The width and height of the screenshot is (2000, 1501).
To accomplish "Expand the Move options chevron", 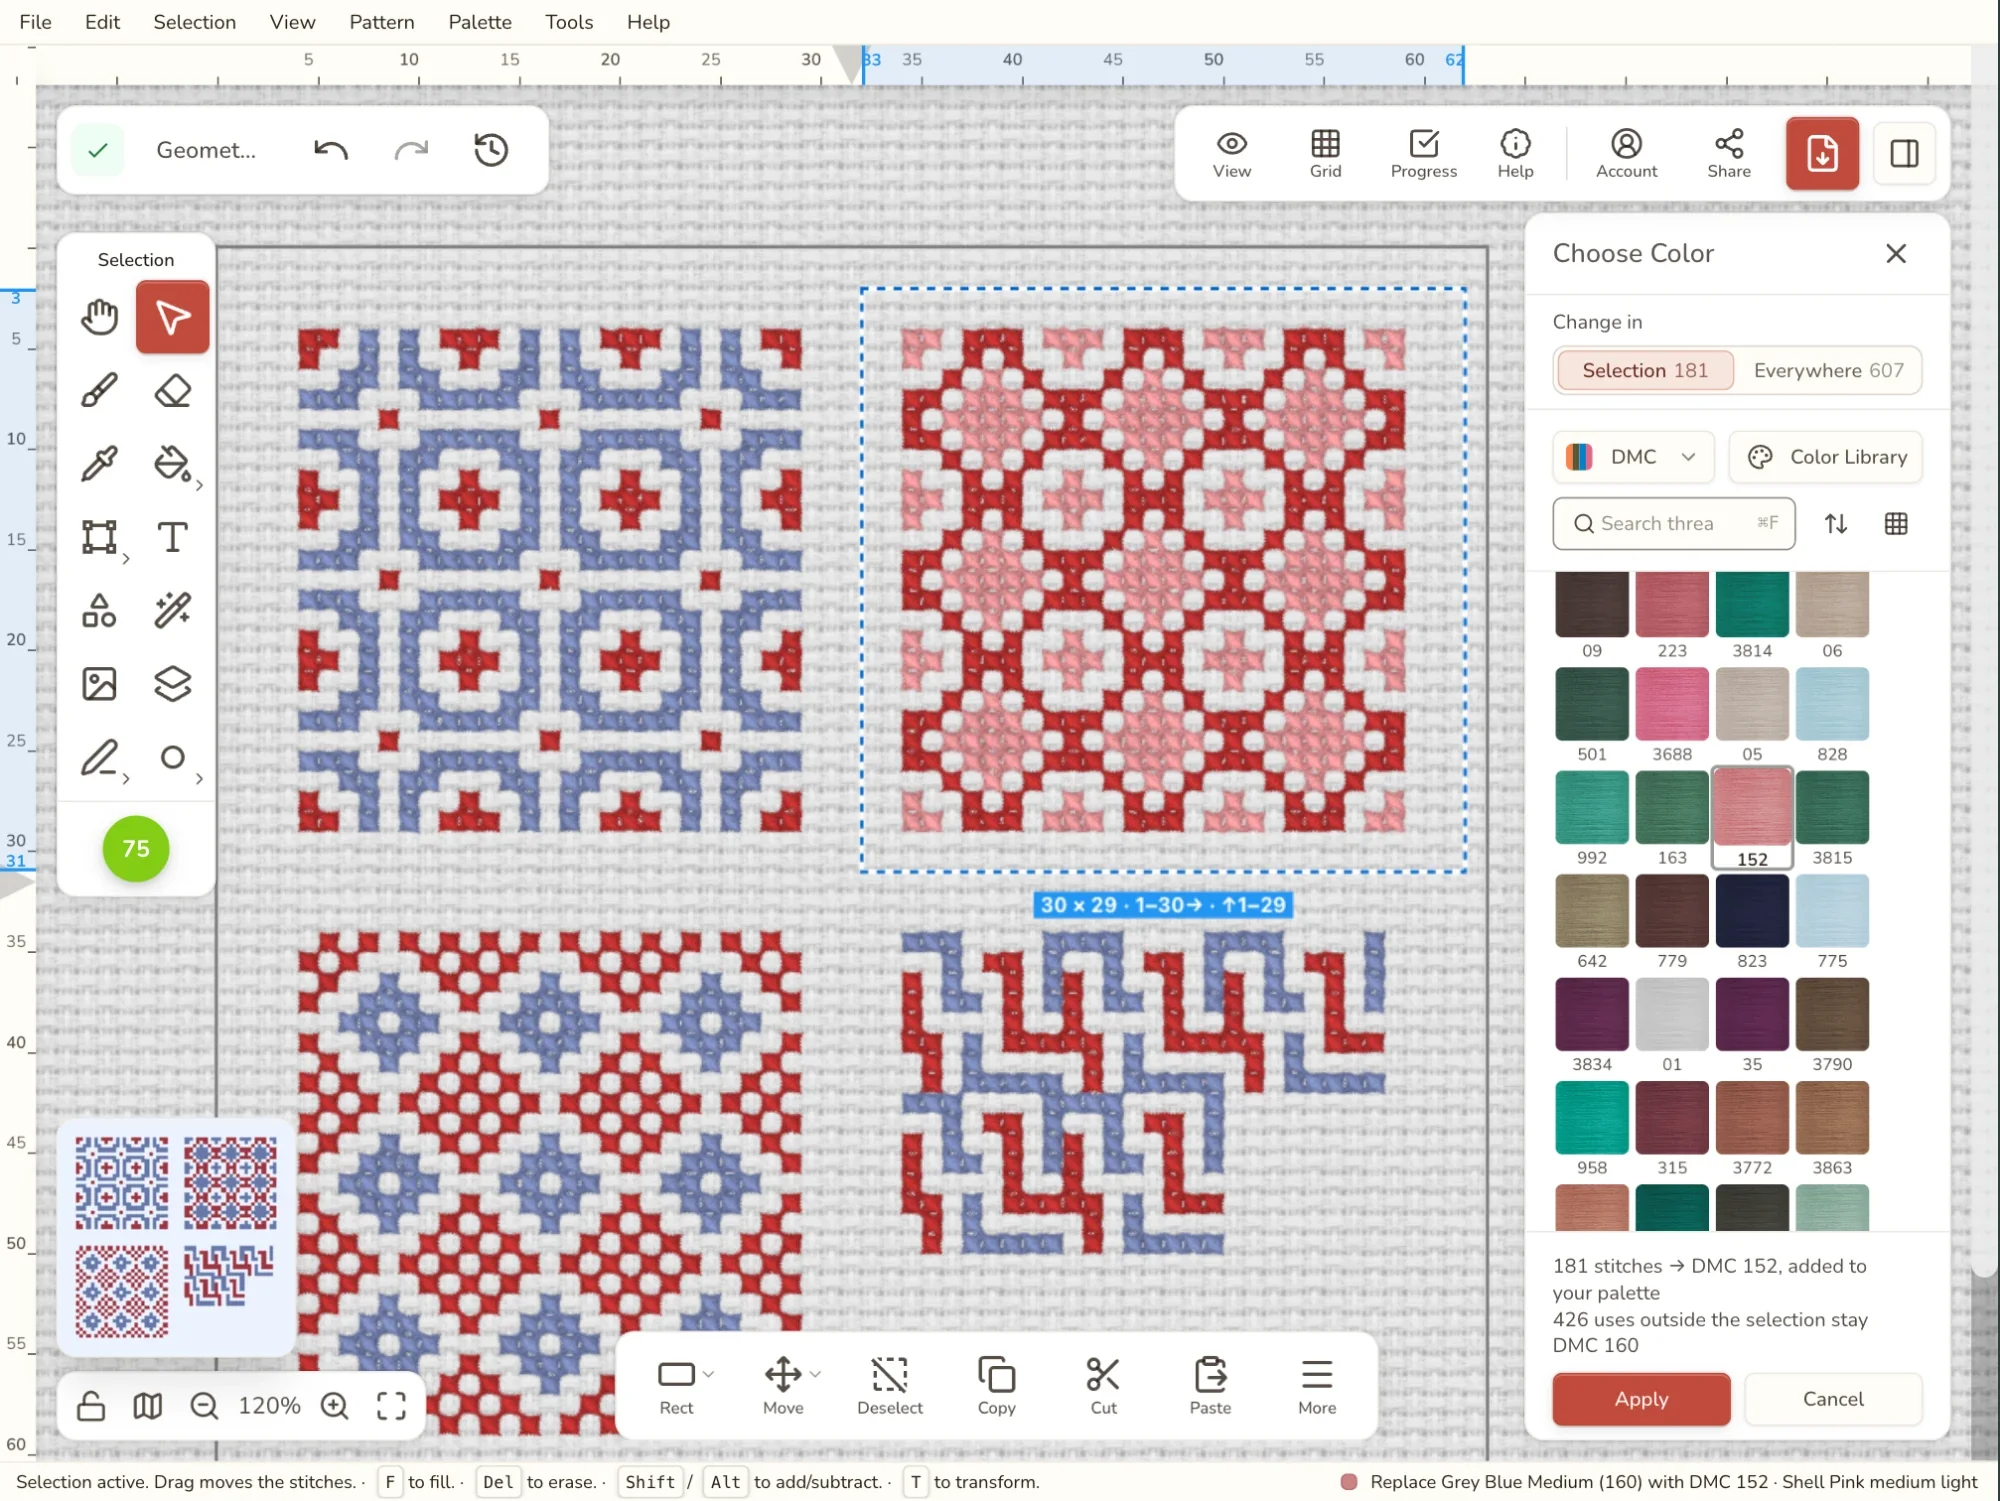I will [x=816, y=1374].
